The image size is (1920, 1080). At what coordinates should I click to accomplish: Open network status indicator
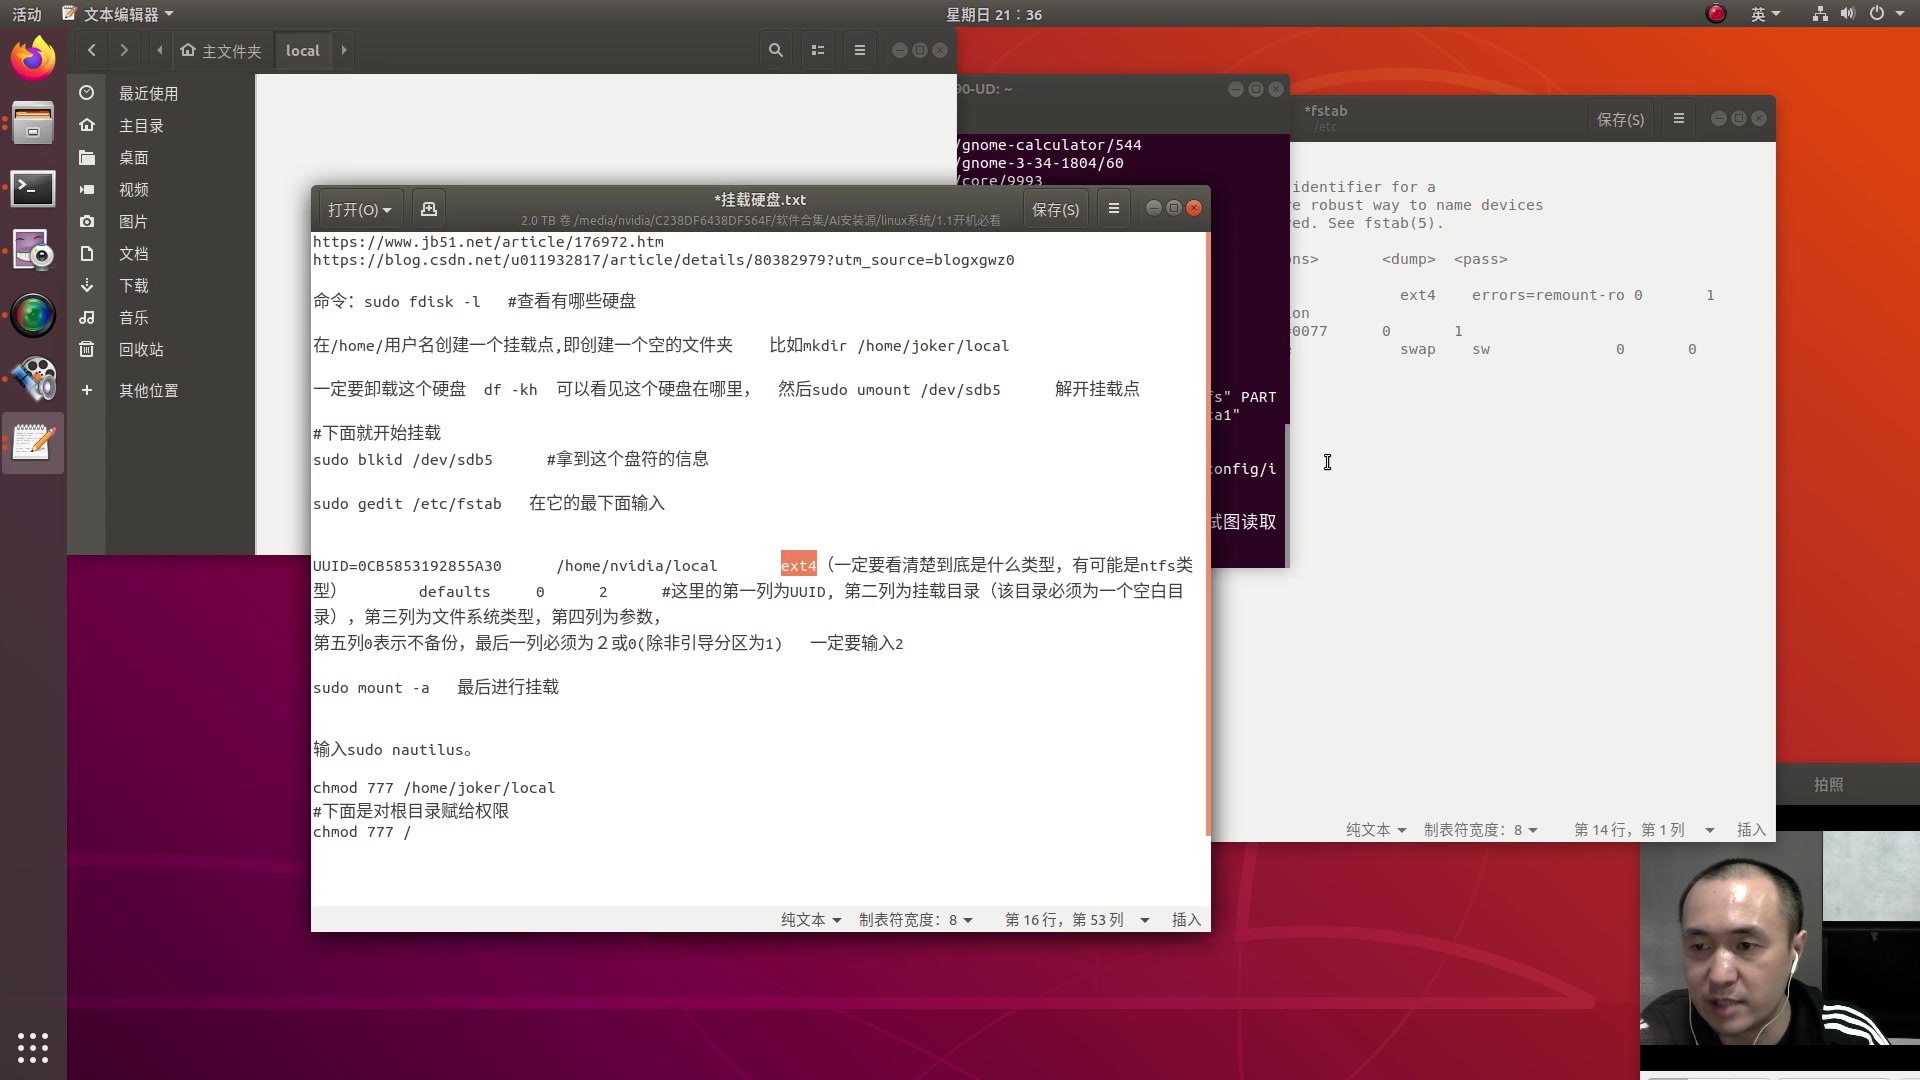[1820, 14]
